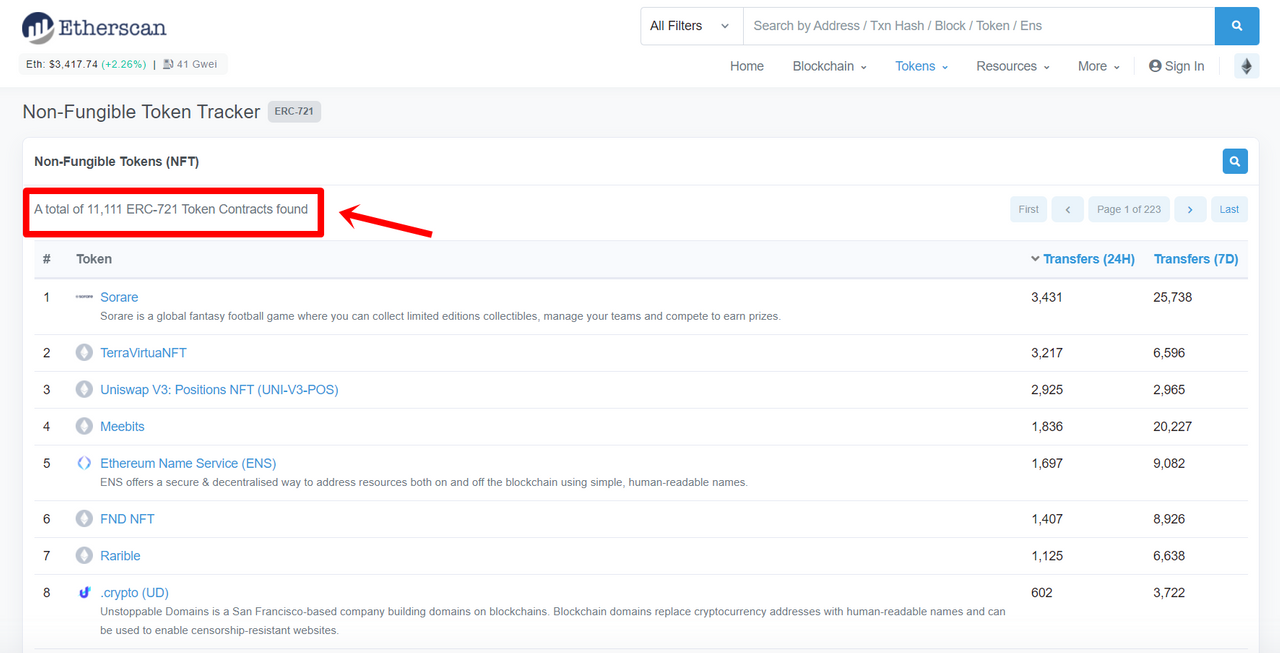Click the Sorare token logo

(84, 297)
